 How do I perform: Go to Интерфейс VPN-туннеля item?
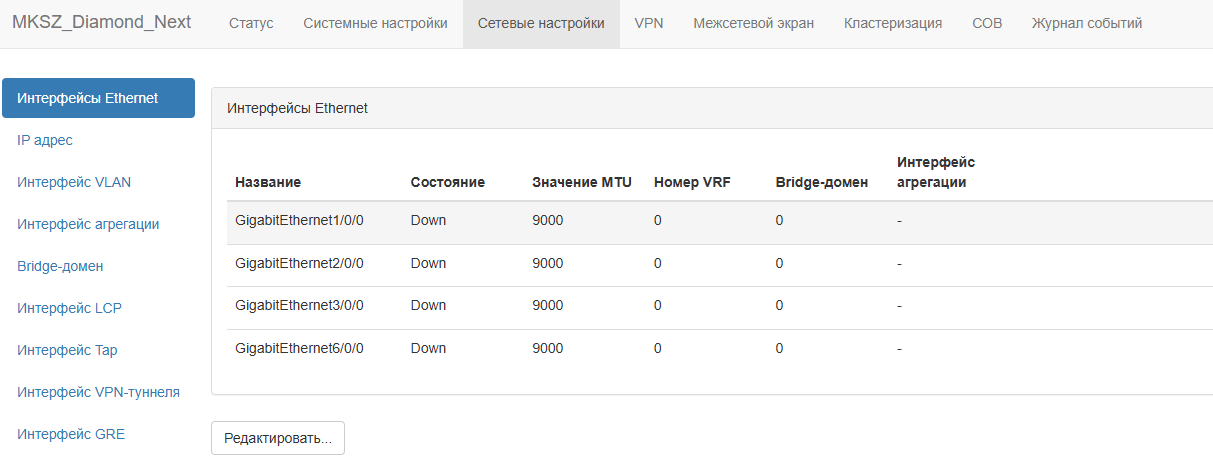[99, 392]
